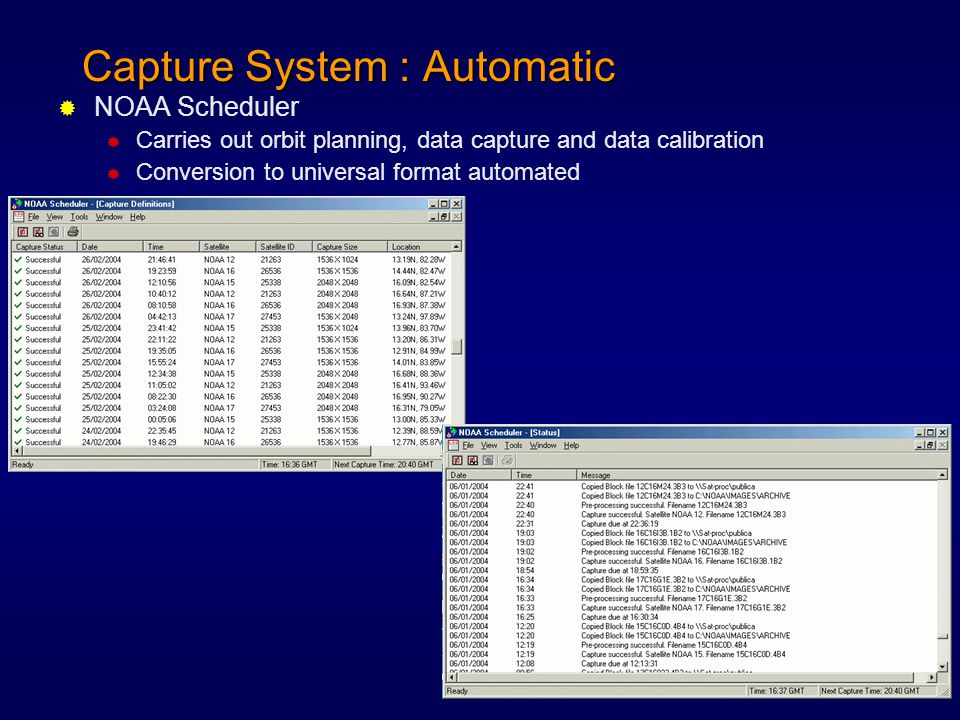Image resolution: width=960 pixels, height=720 pixels.
Task: Click the Satellite column header
Action: (x=228, y=247)
